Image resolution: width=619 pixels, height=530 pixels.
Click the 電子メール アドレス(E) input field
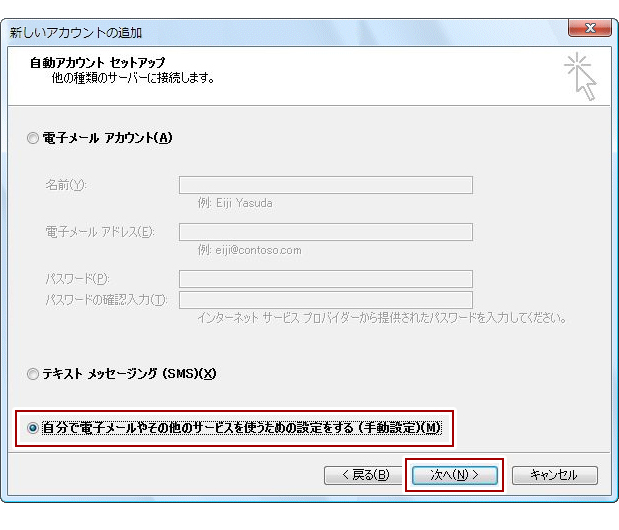[x=326, y=232]
